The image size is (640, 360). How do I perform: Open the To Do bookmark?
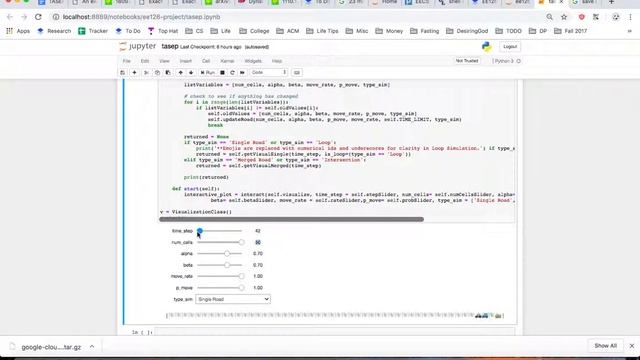[x=128, y=31]
